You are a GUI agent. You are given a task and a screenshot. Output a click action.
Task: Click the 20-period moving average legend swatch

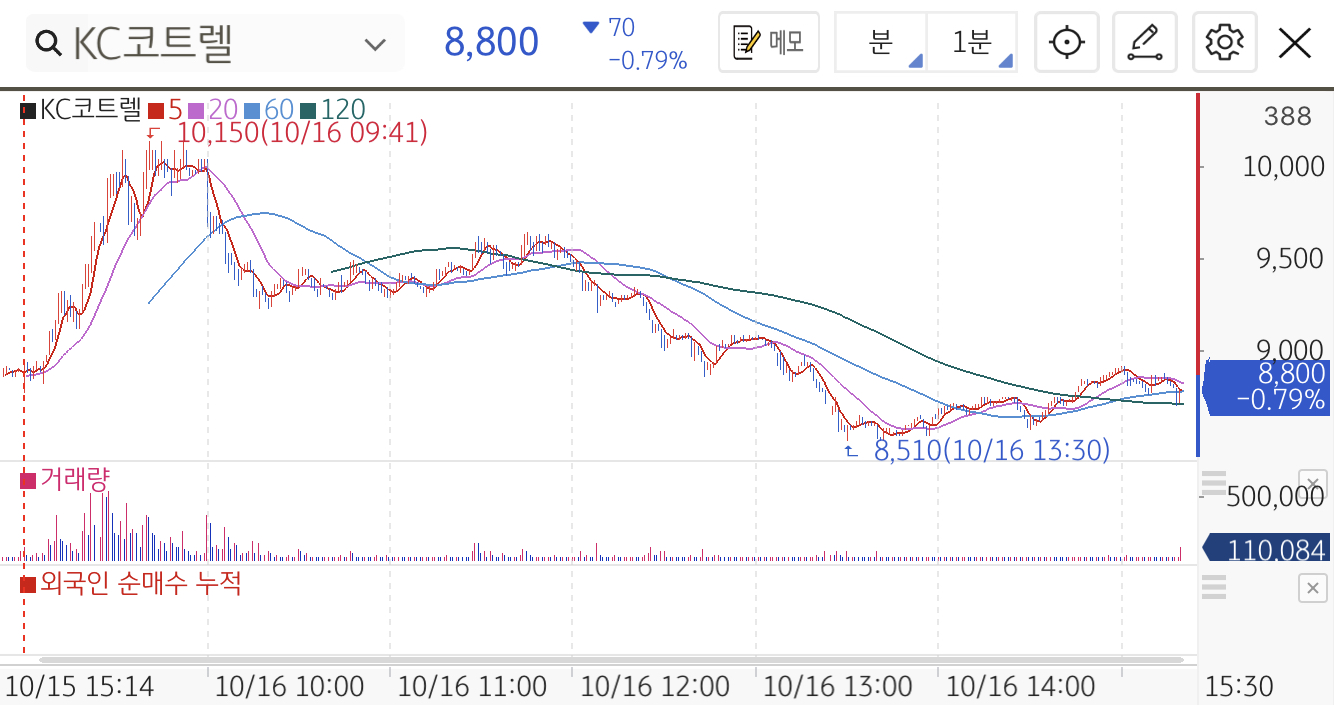[195, 110]
